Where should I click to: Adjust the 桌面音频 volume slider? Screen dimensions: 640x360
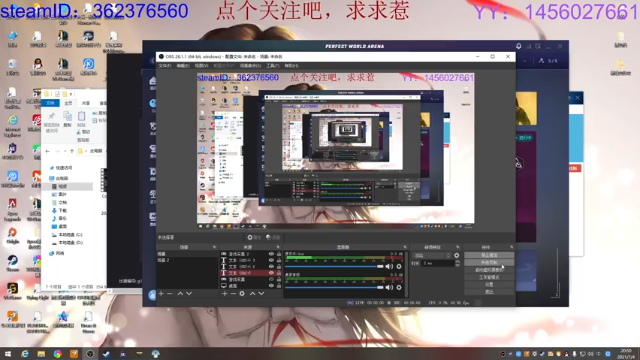point(334,287)
